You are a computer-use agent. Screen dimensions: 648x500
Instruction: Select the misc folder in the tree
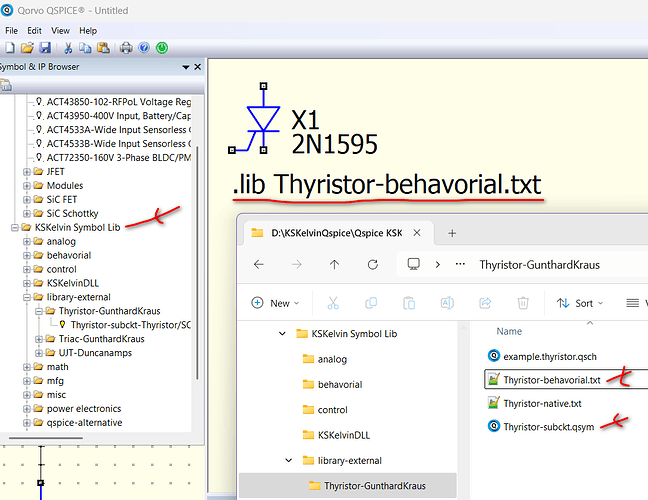click(56, 395)
